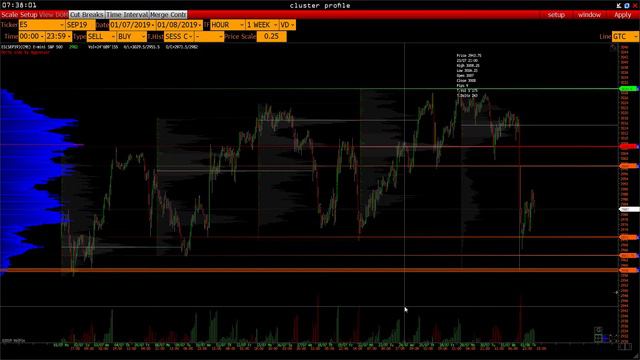Expand the SESS C histogram dropdown
This screenshot has width=640, height=360.
click(x=179, y=37)
